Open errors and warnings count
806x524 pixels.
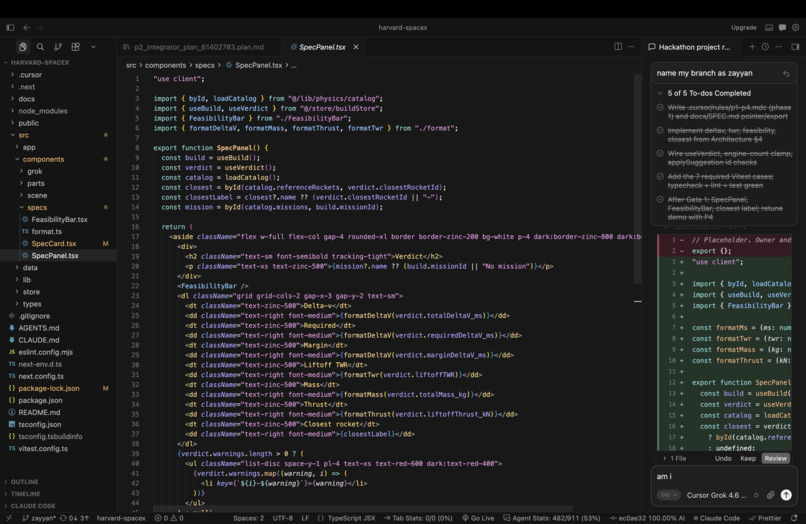[x=169, y=518]
